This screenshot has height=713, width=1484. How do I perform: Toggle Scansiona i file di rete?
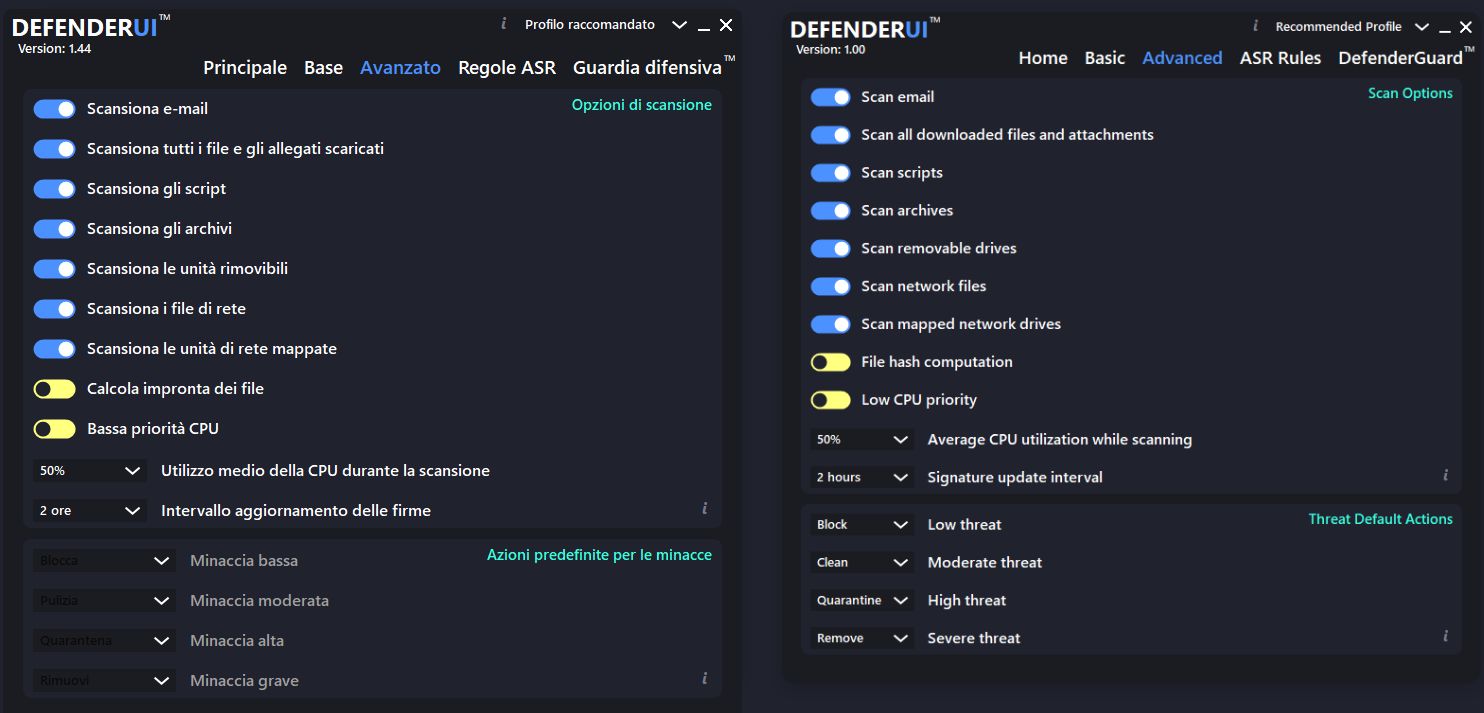pyautogui.click(x=54, y=308)
